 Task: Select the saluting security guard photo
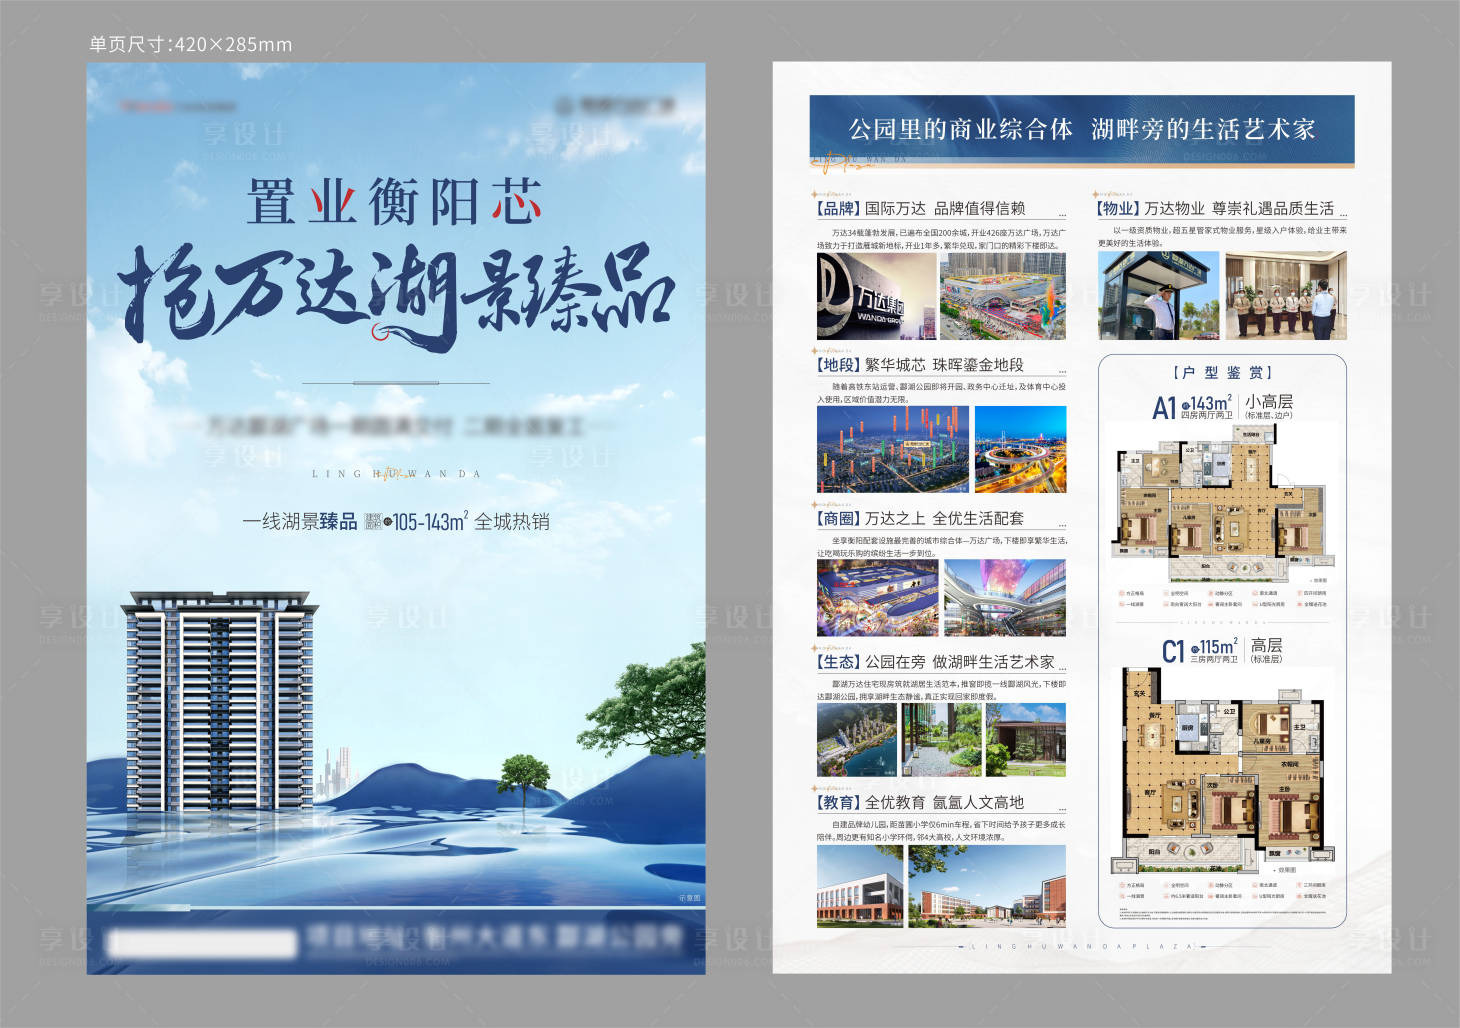(x=1158, y=296)
